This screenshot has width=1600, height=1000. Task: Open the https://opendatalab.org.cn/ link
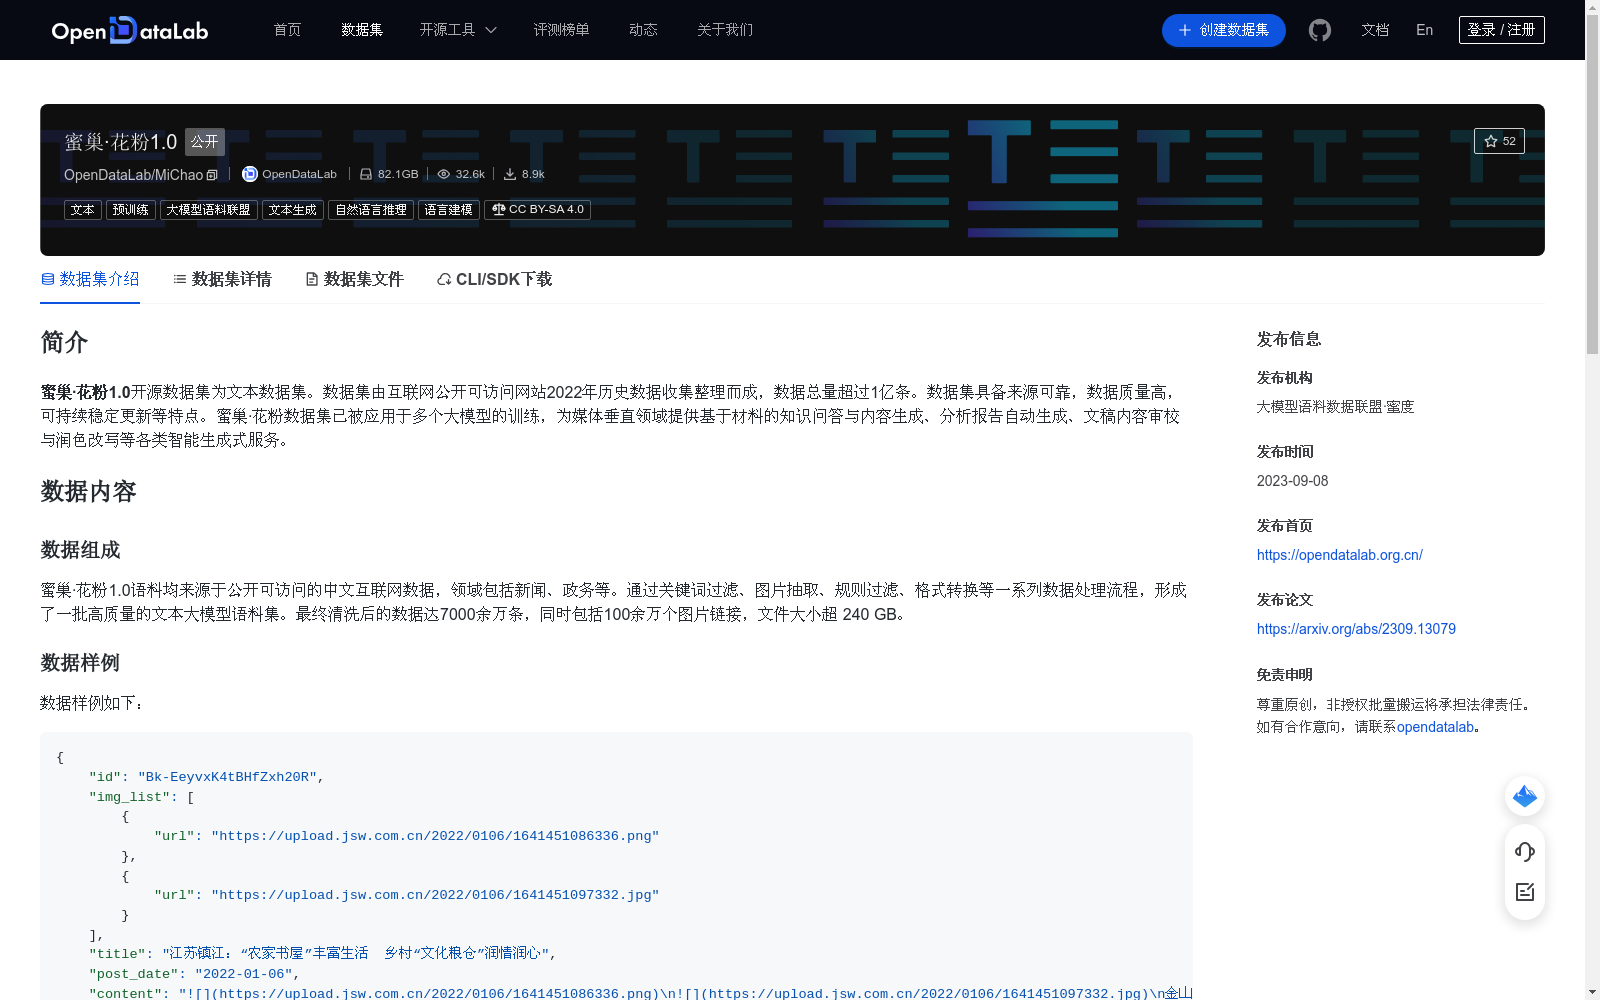pos(1339,555)
